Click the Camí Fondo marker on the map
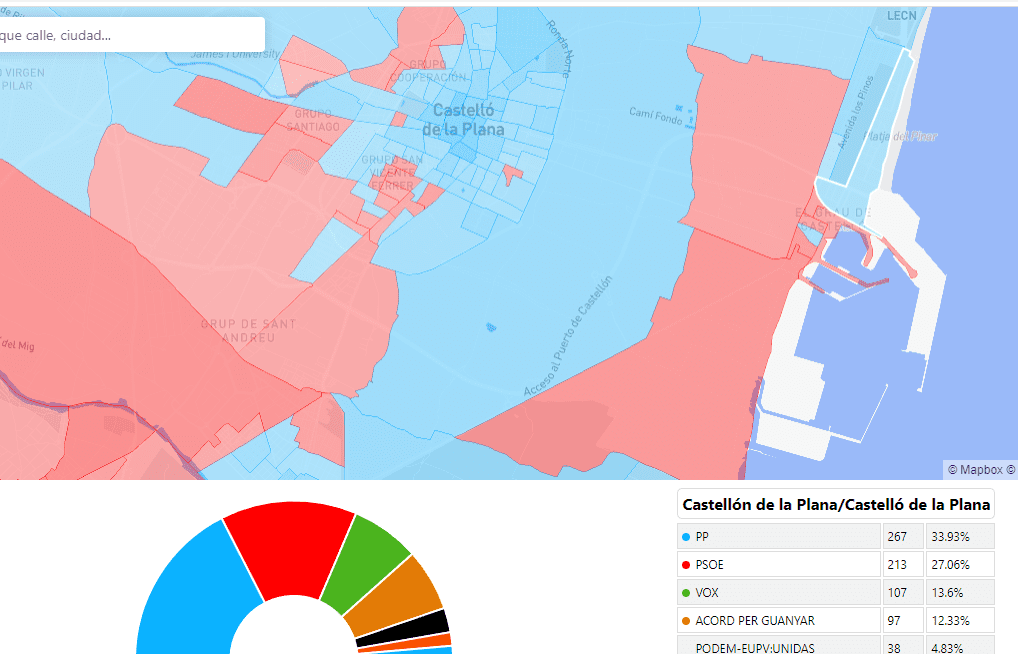Viewport: 1018px width, 654px height. click(680, 108)
